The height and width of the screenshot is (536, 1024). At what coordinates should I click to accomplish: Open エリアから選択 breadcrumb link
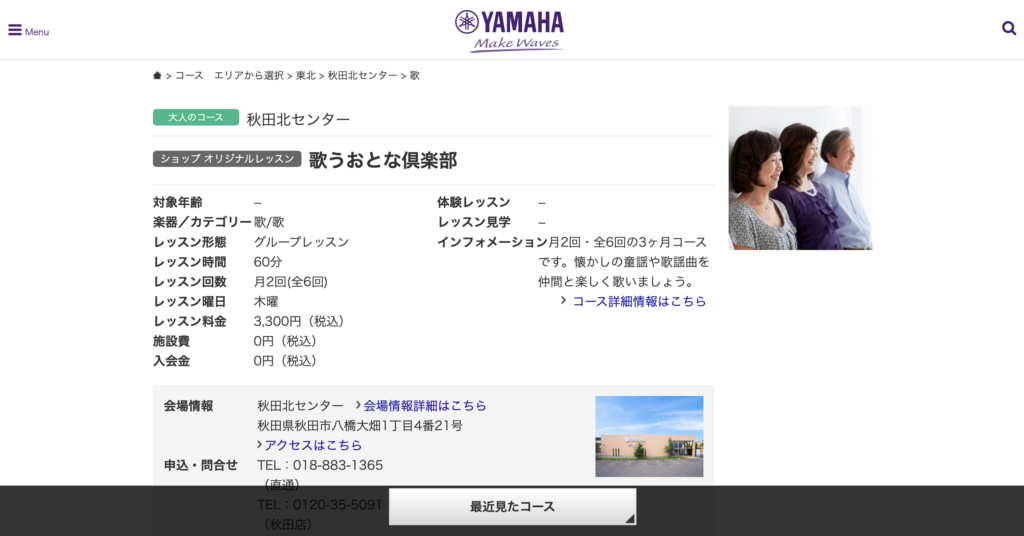pos(249,76)
